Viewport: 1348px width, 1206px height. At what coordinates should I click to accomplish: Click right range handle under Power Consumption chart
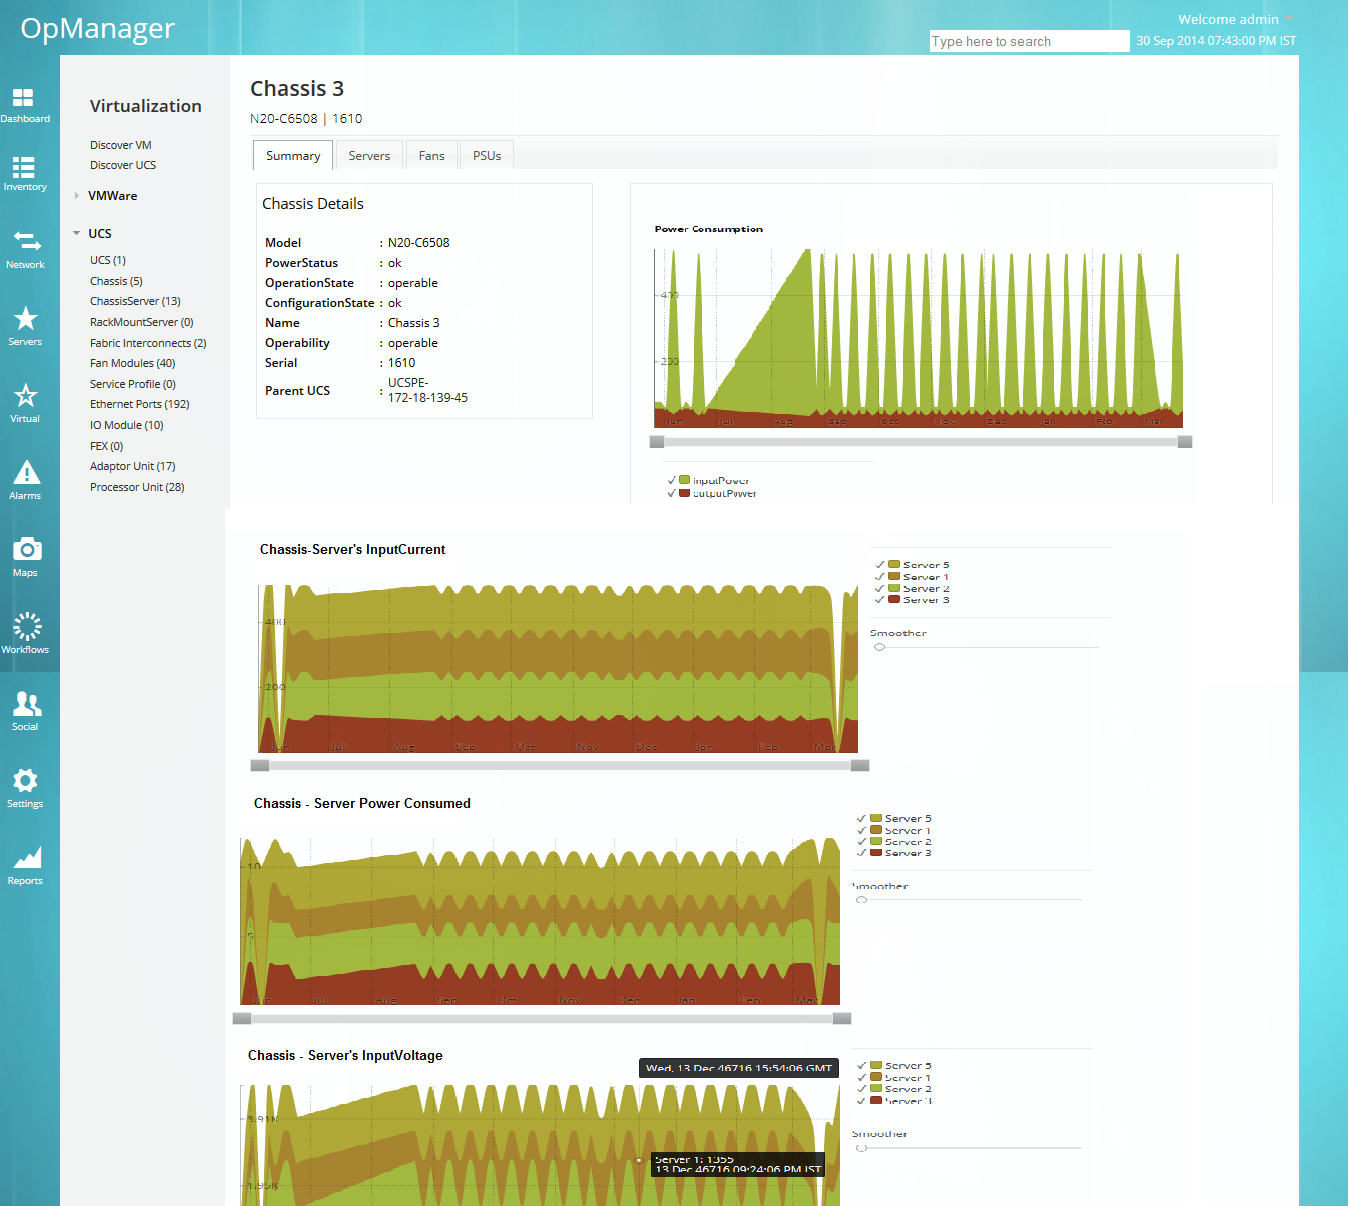point(1185,442)
